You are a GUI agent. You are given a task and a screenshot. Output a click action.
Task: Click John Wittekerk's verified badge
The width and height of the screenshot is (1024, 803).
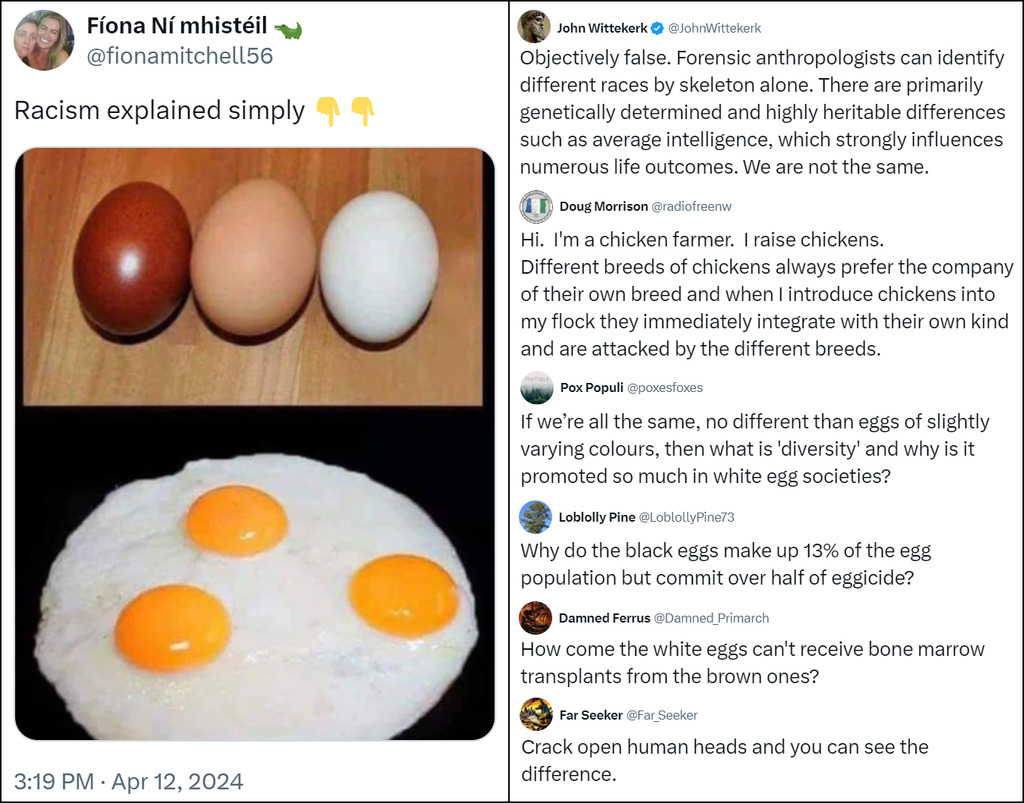(657, 28)
